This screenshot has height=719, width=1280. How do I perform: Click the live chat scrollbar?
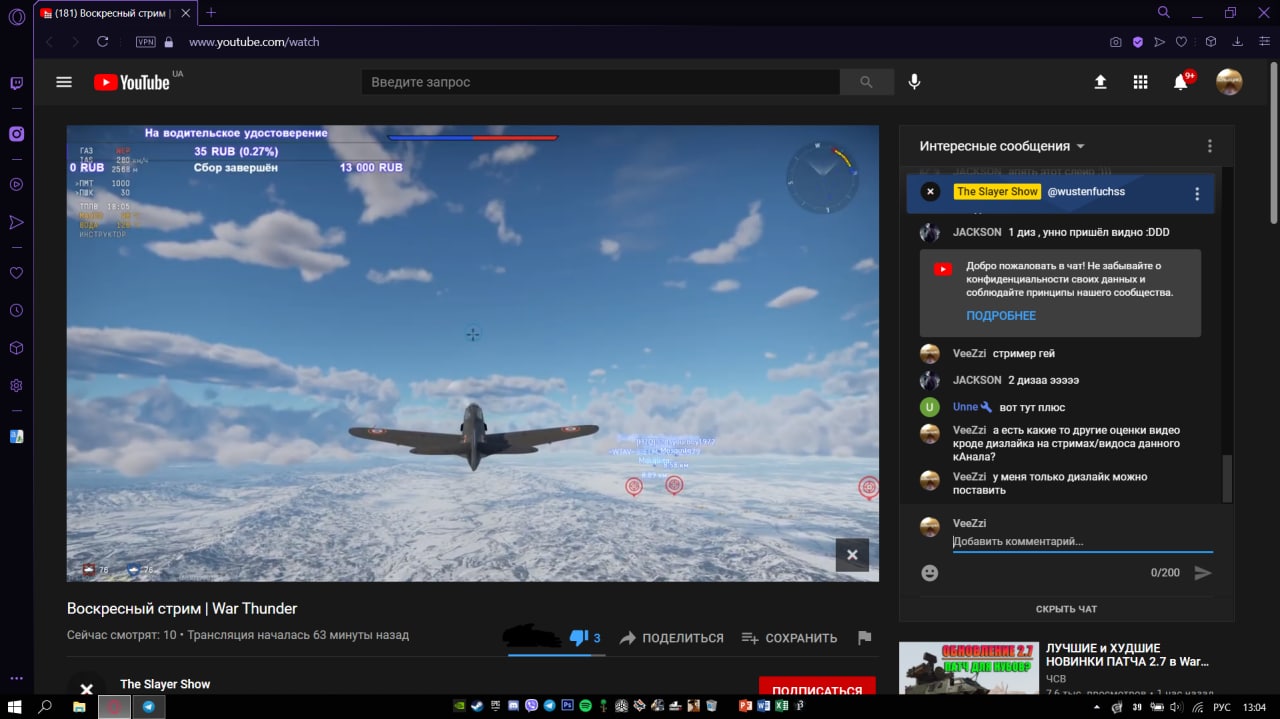[1228, 479]
